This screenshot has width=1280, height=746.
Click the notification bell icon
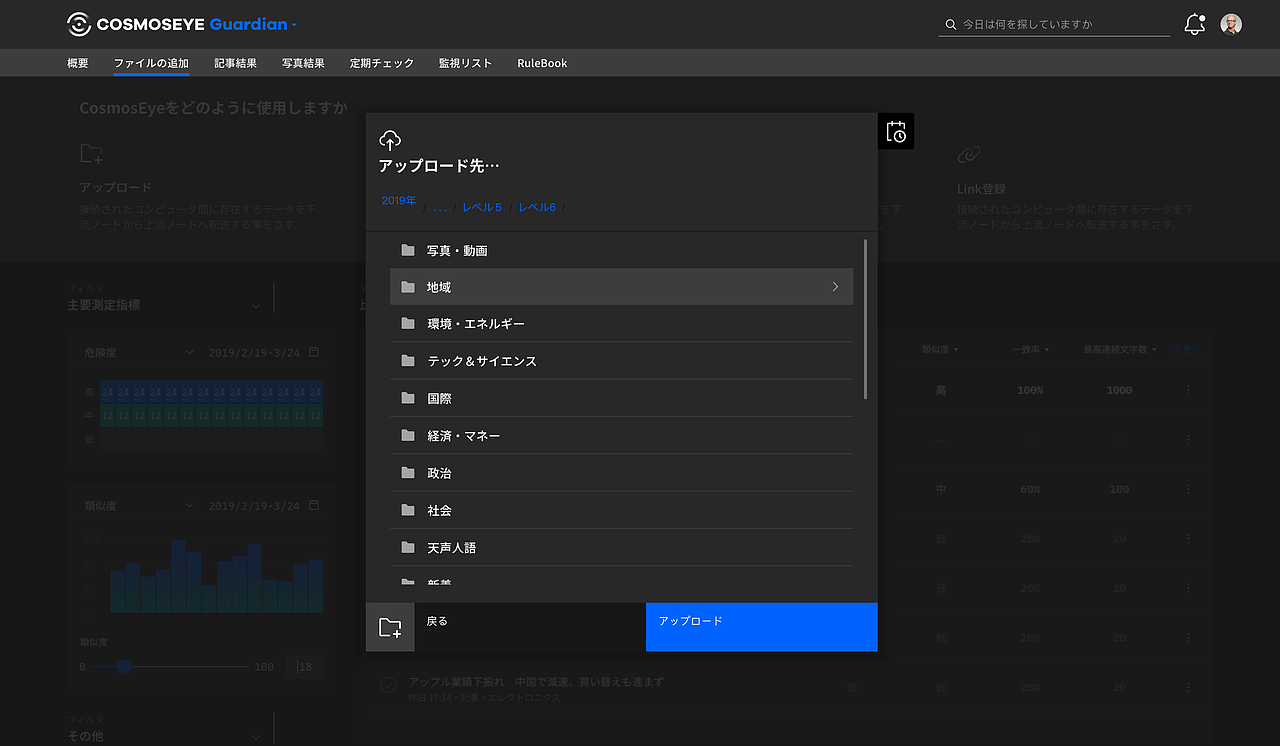[1194, 24]
